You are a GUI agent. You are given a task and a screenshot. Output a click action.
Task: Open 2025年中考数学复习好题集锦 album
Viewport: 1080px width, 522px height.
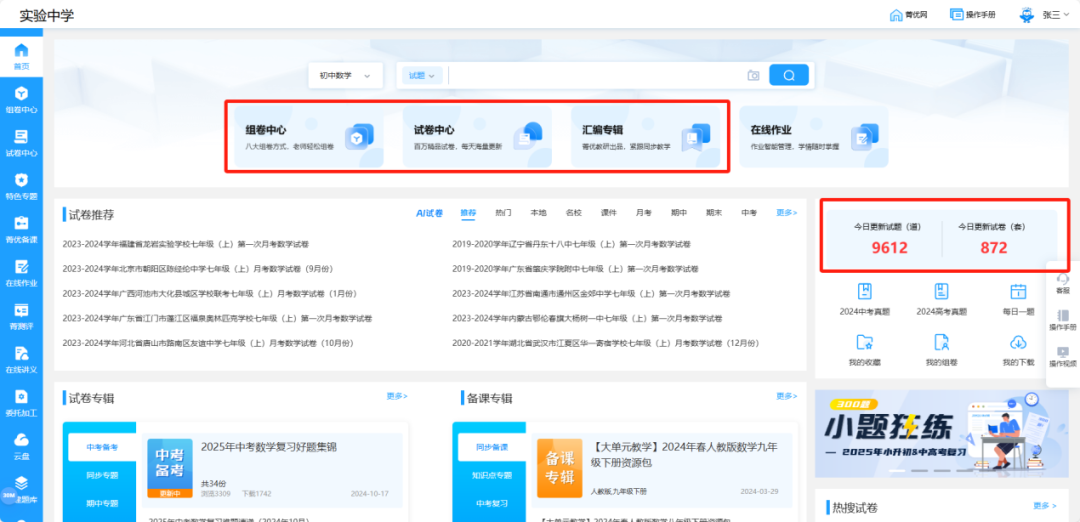coord(269,447)
